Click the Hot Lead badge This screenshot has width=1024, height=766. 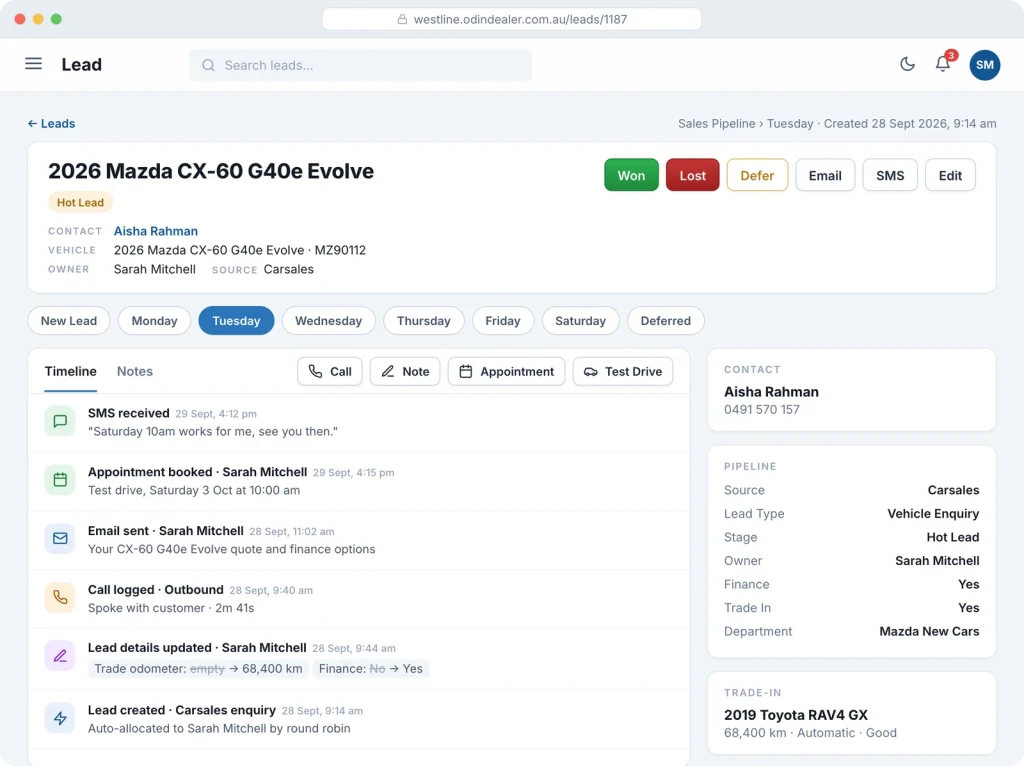[x=80, y=202]
